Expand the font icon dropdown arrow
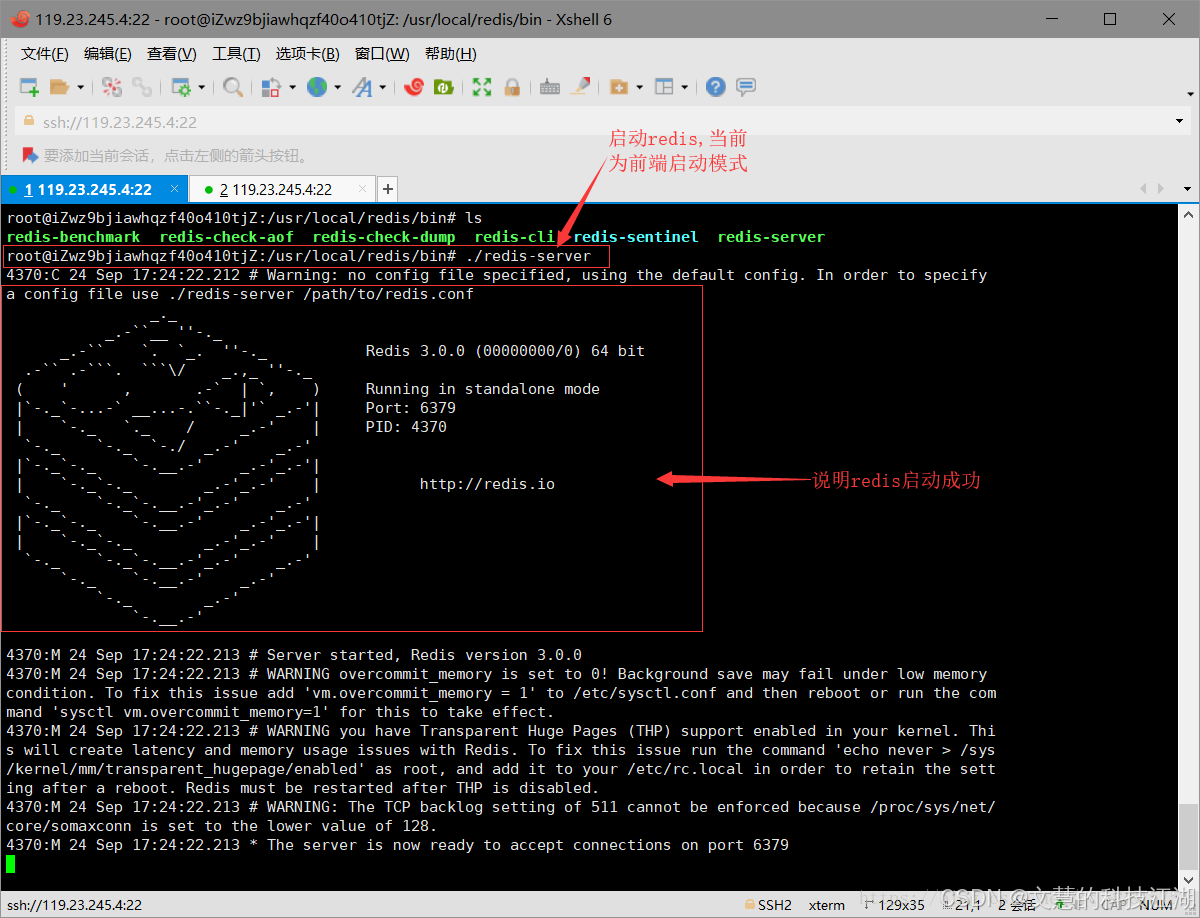 click(384, 88)
